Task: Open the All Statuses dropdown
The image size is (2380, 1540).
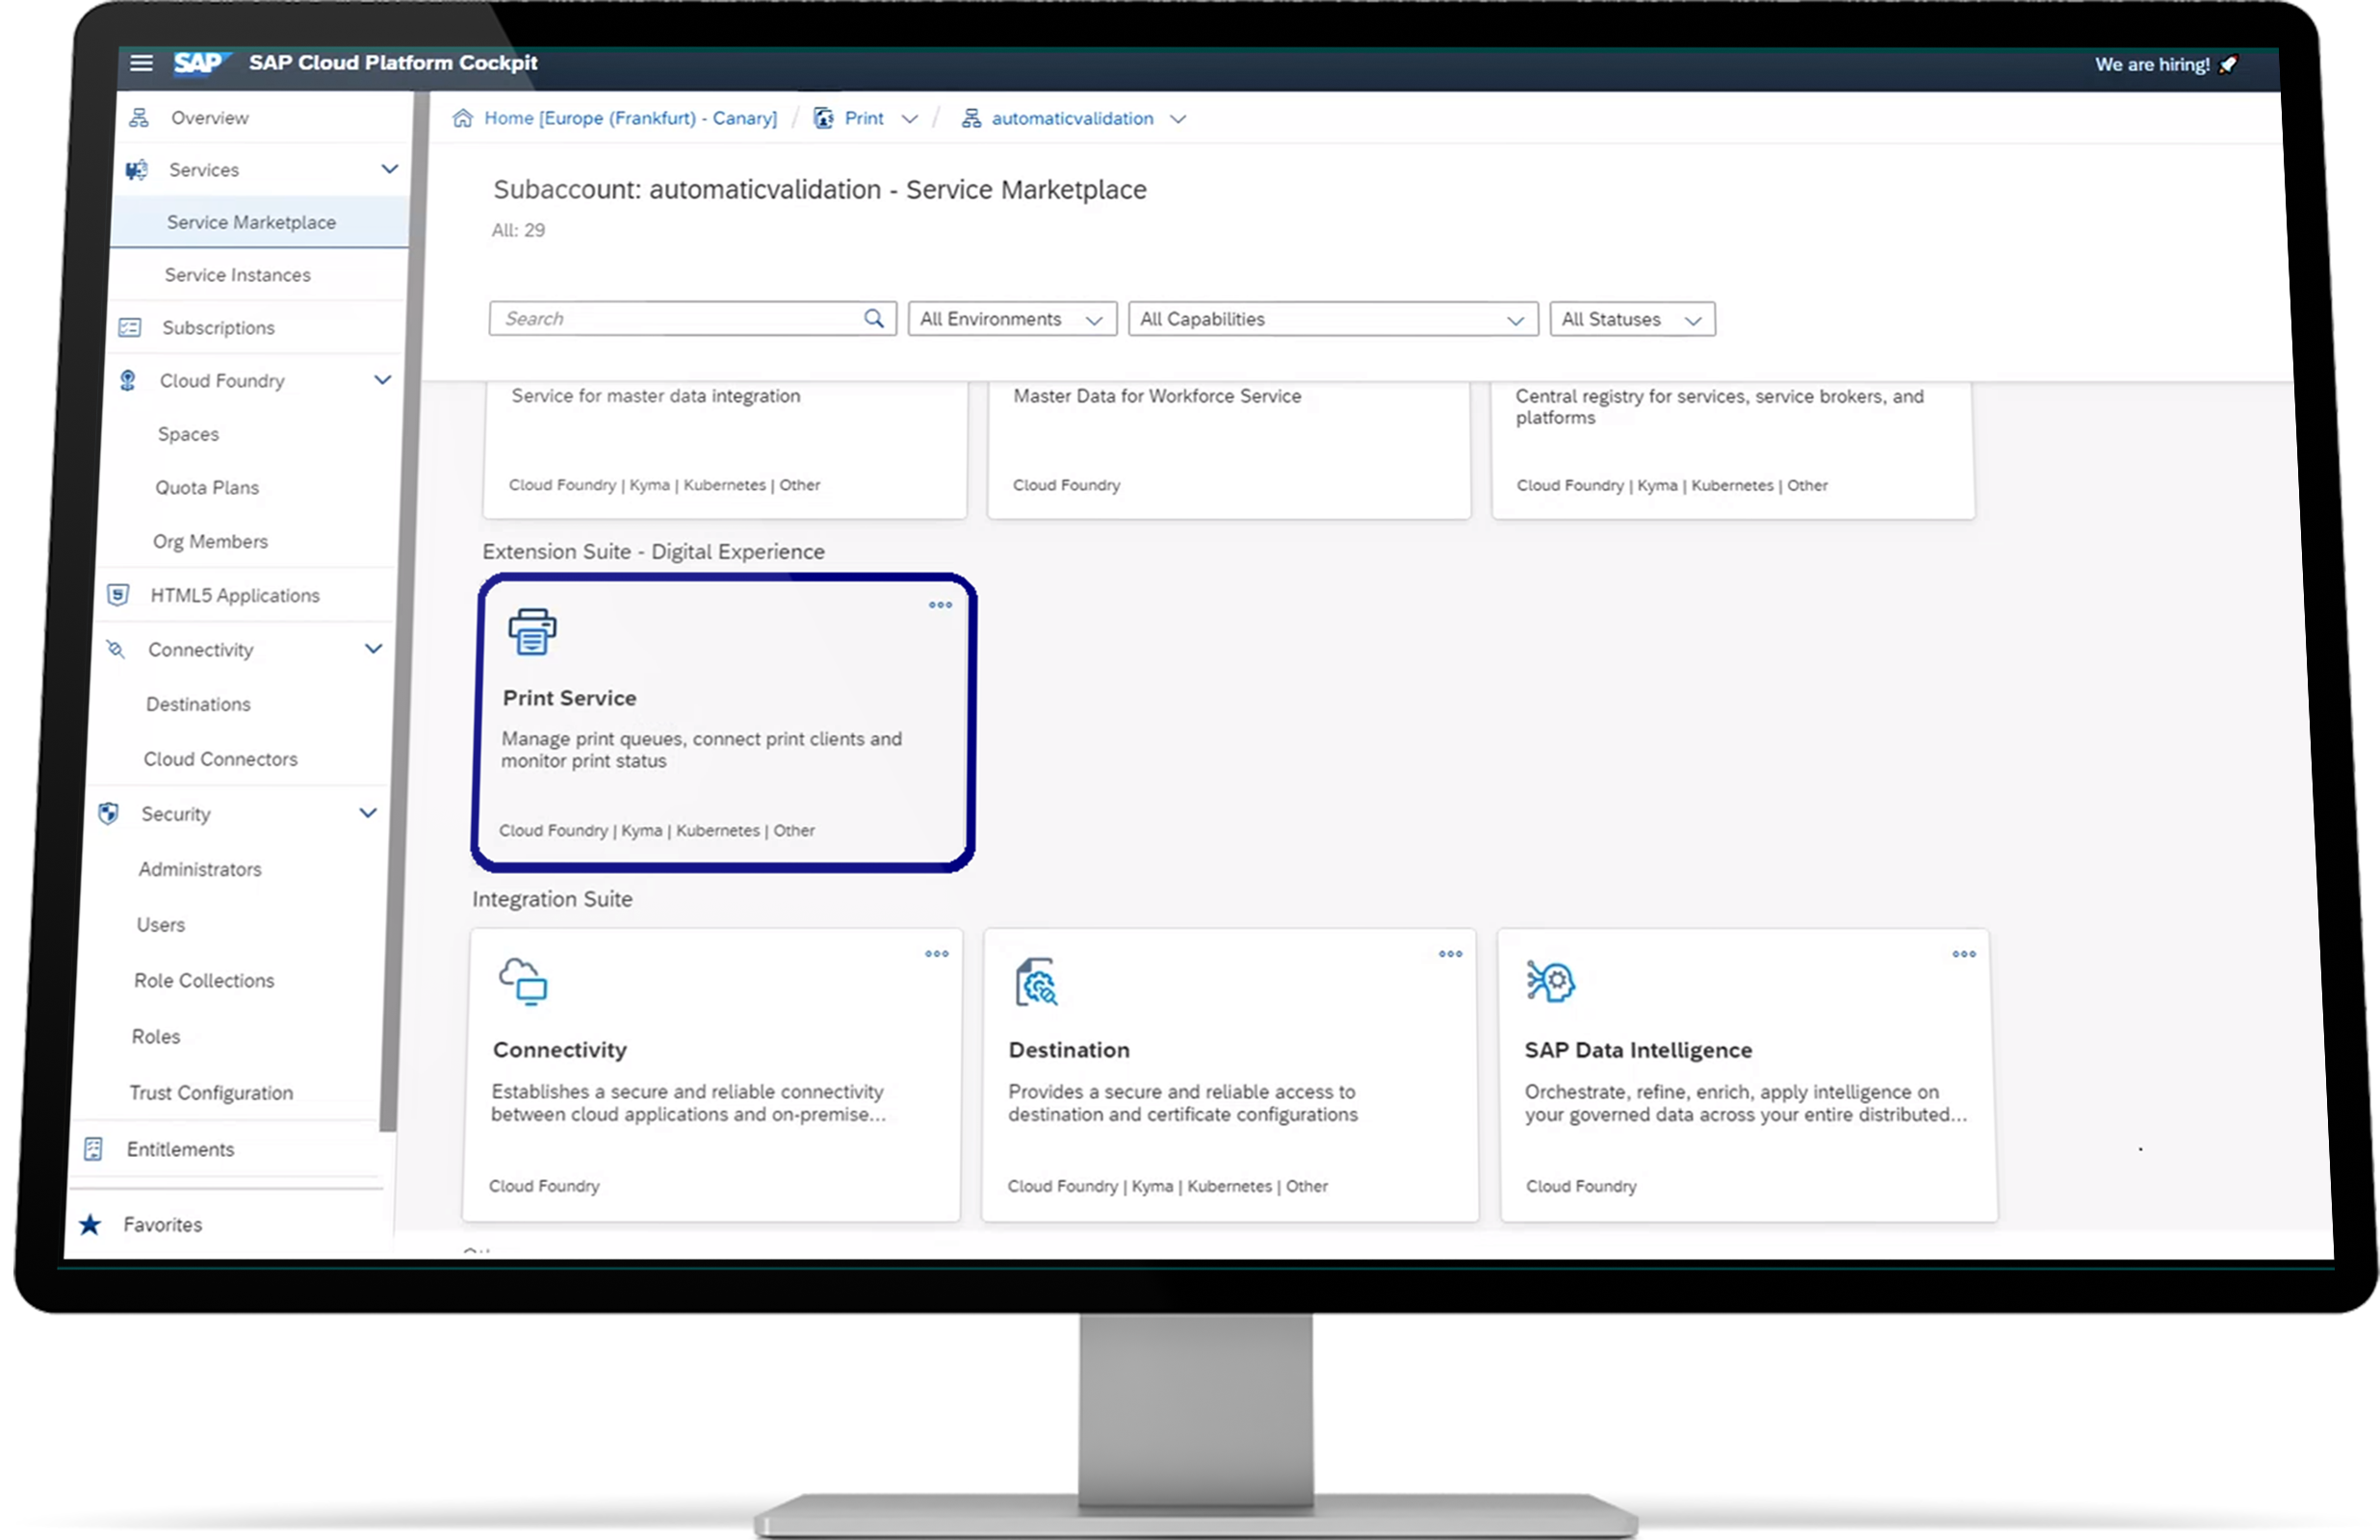Action: pos(1631,320)
